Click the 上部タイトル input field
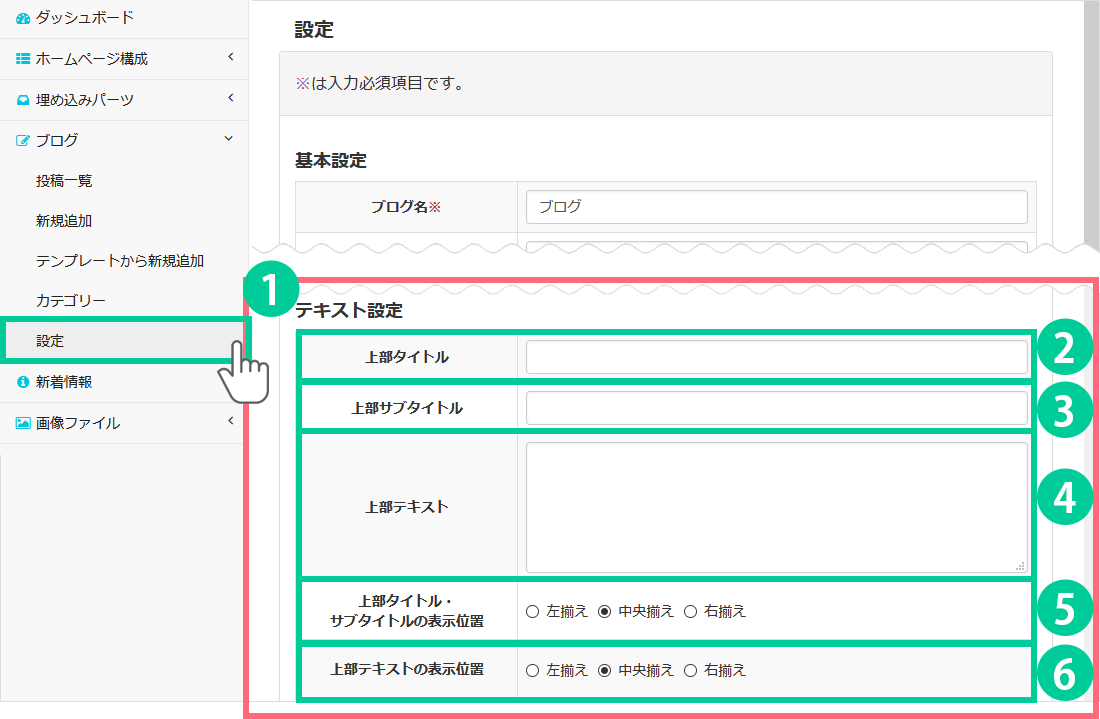The width and height of the screenshot is (1100, 719). 776,357
